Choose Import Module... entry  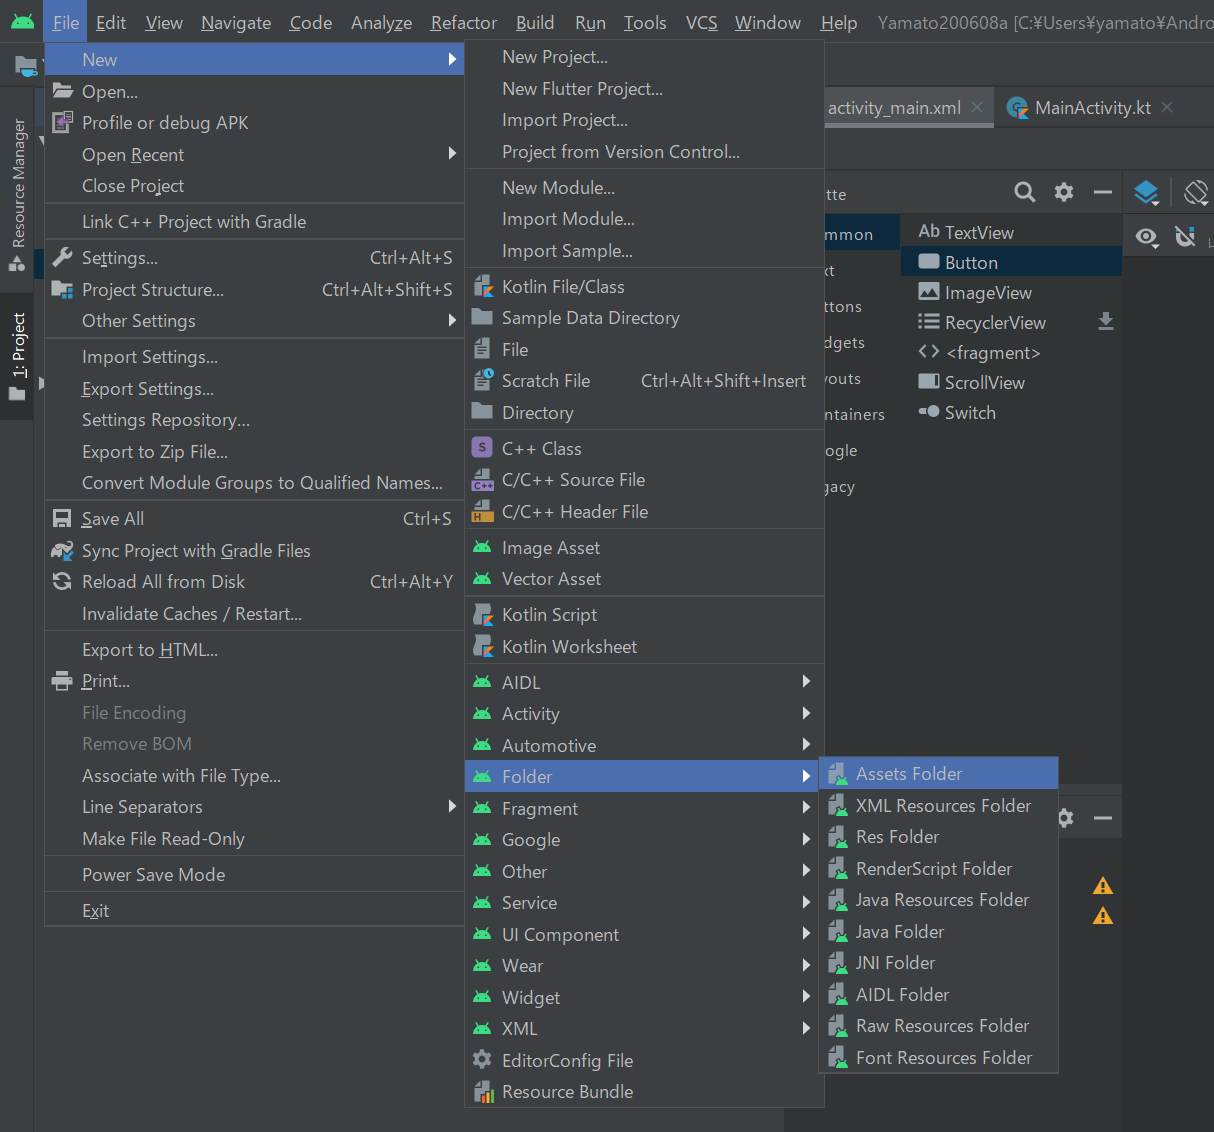644,219
